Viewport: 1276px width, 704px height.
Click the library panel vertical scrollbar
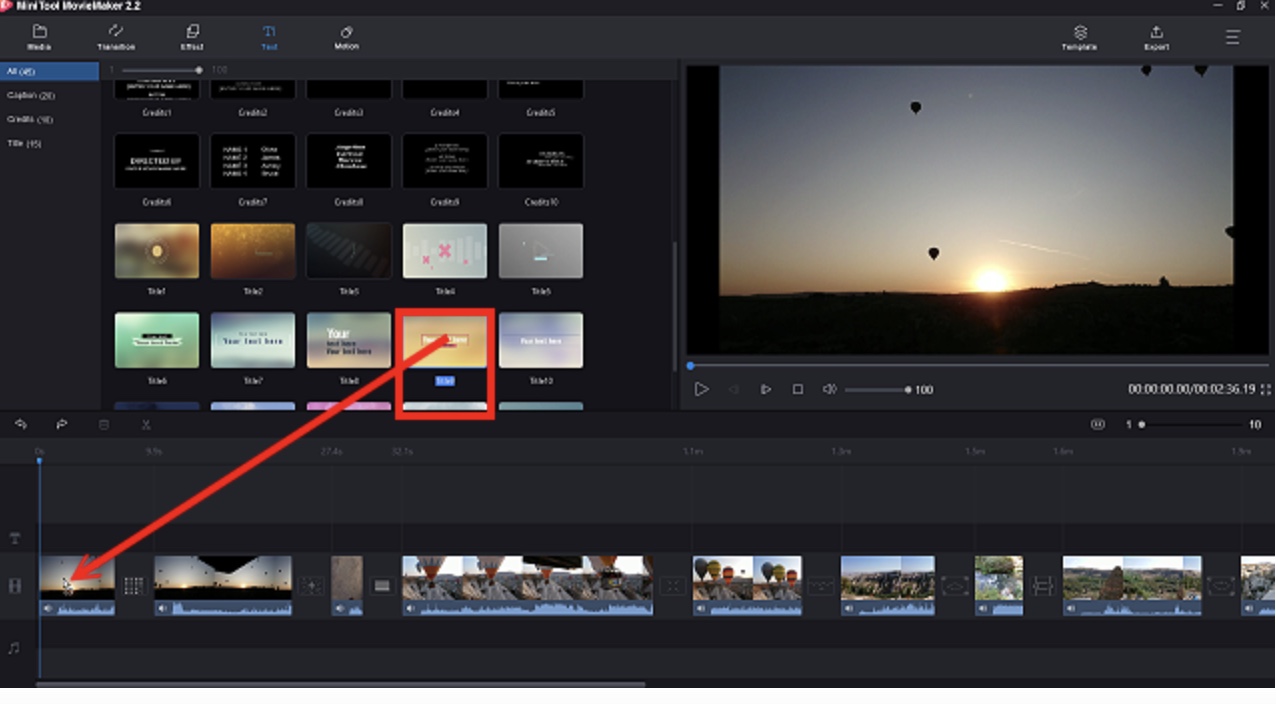(x=675, y=280)
